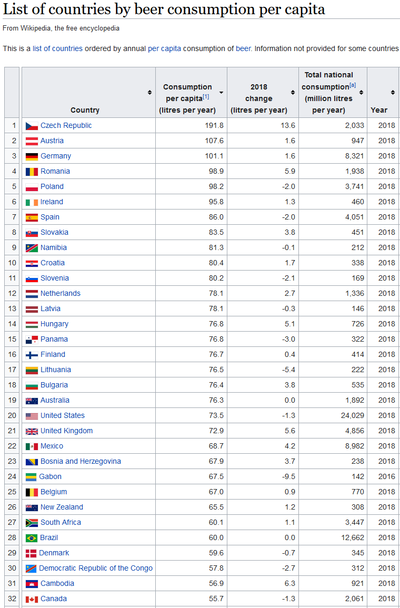Image resolution: width=400 pixels, height=608 pixels.
Task: Open the Poland country link
Action: click(x=52, y=187)
